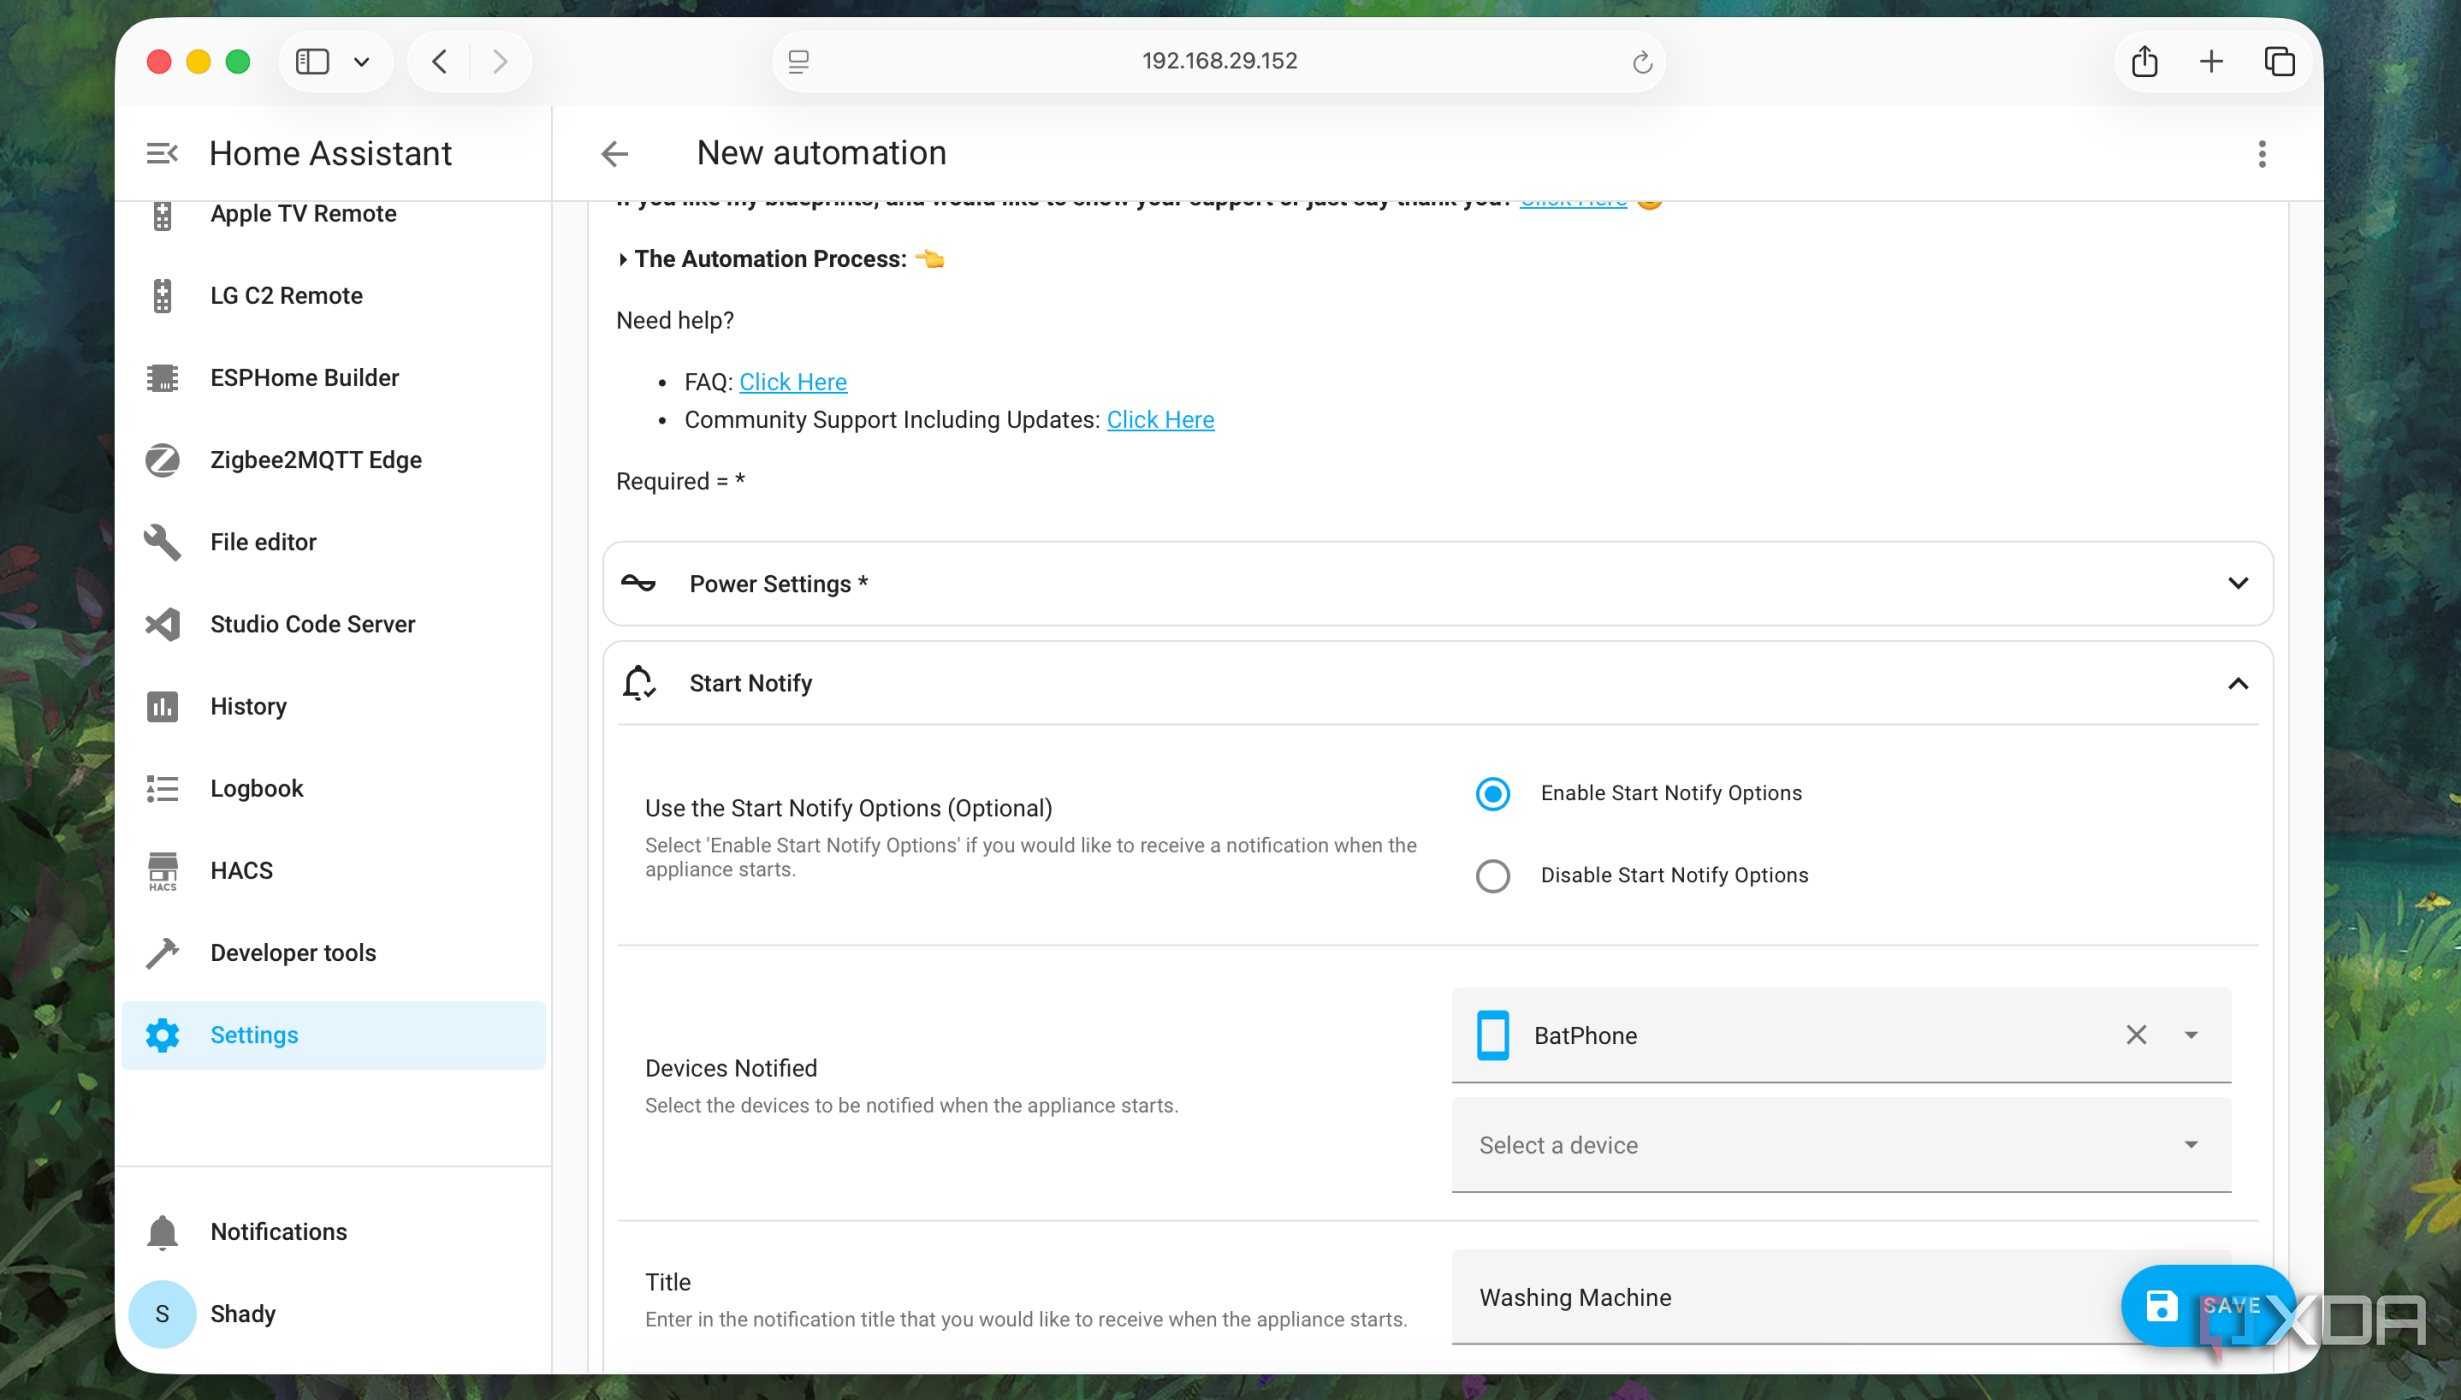Click the Safari share icon
The image size is (2461, 1400).
point(2143,61)
